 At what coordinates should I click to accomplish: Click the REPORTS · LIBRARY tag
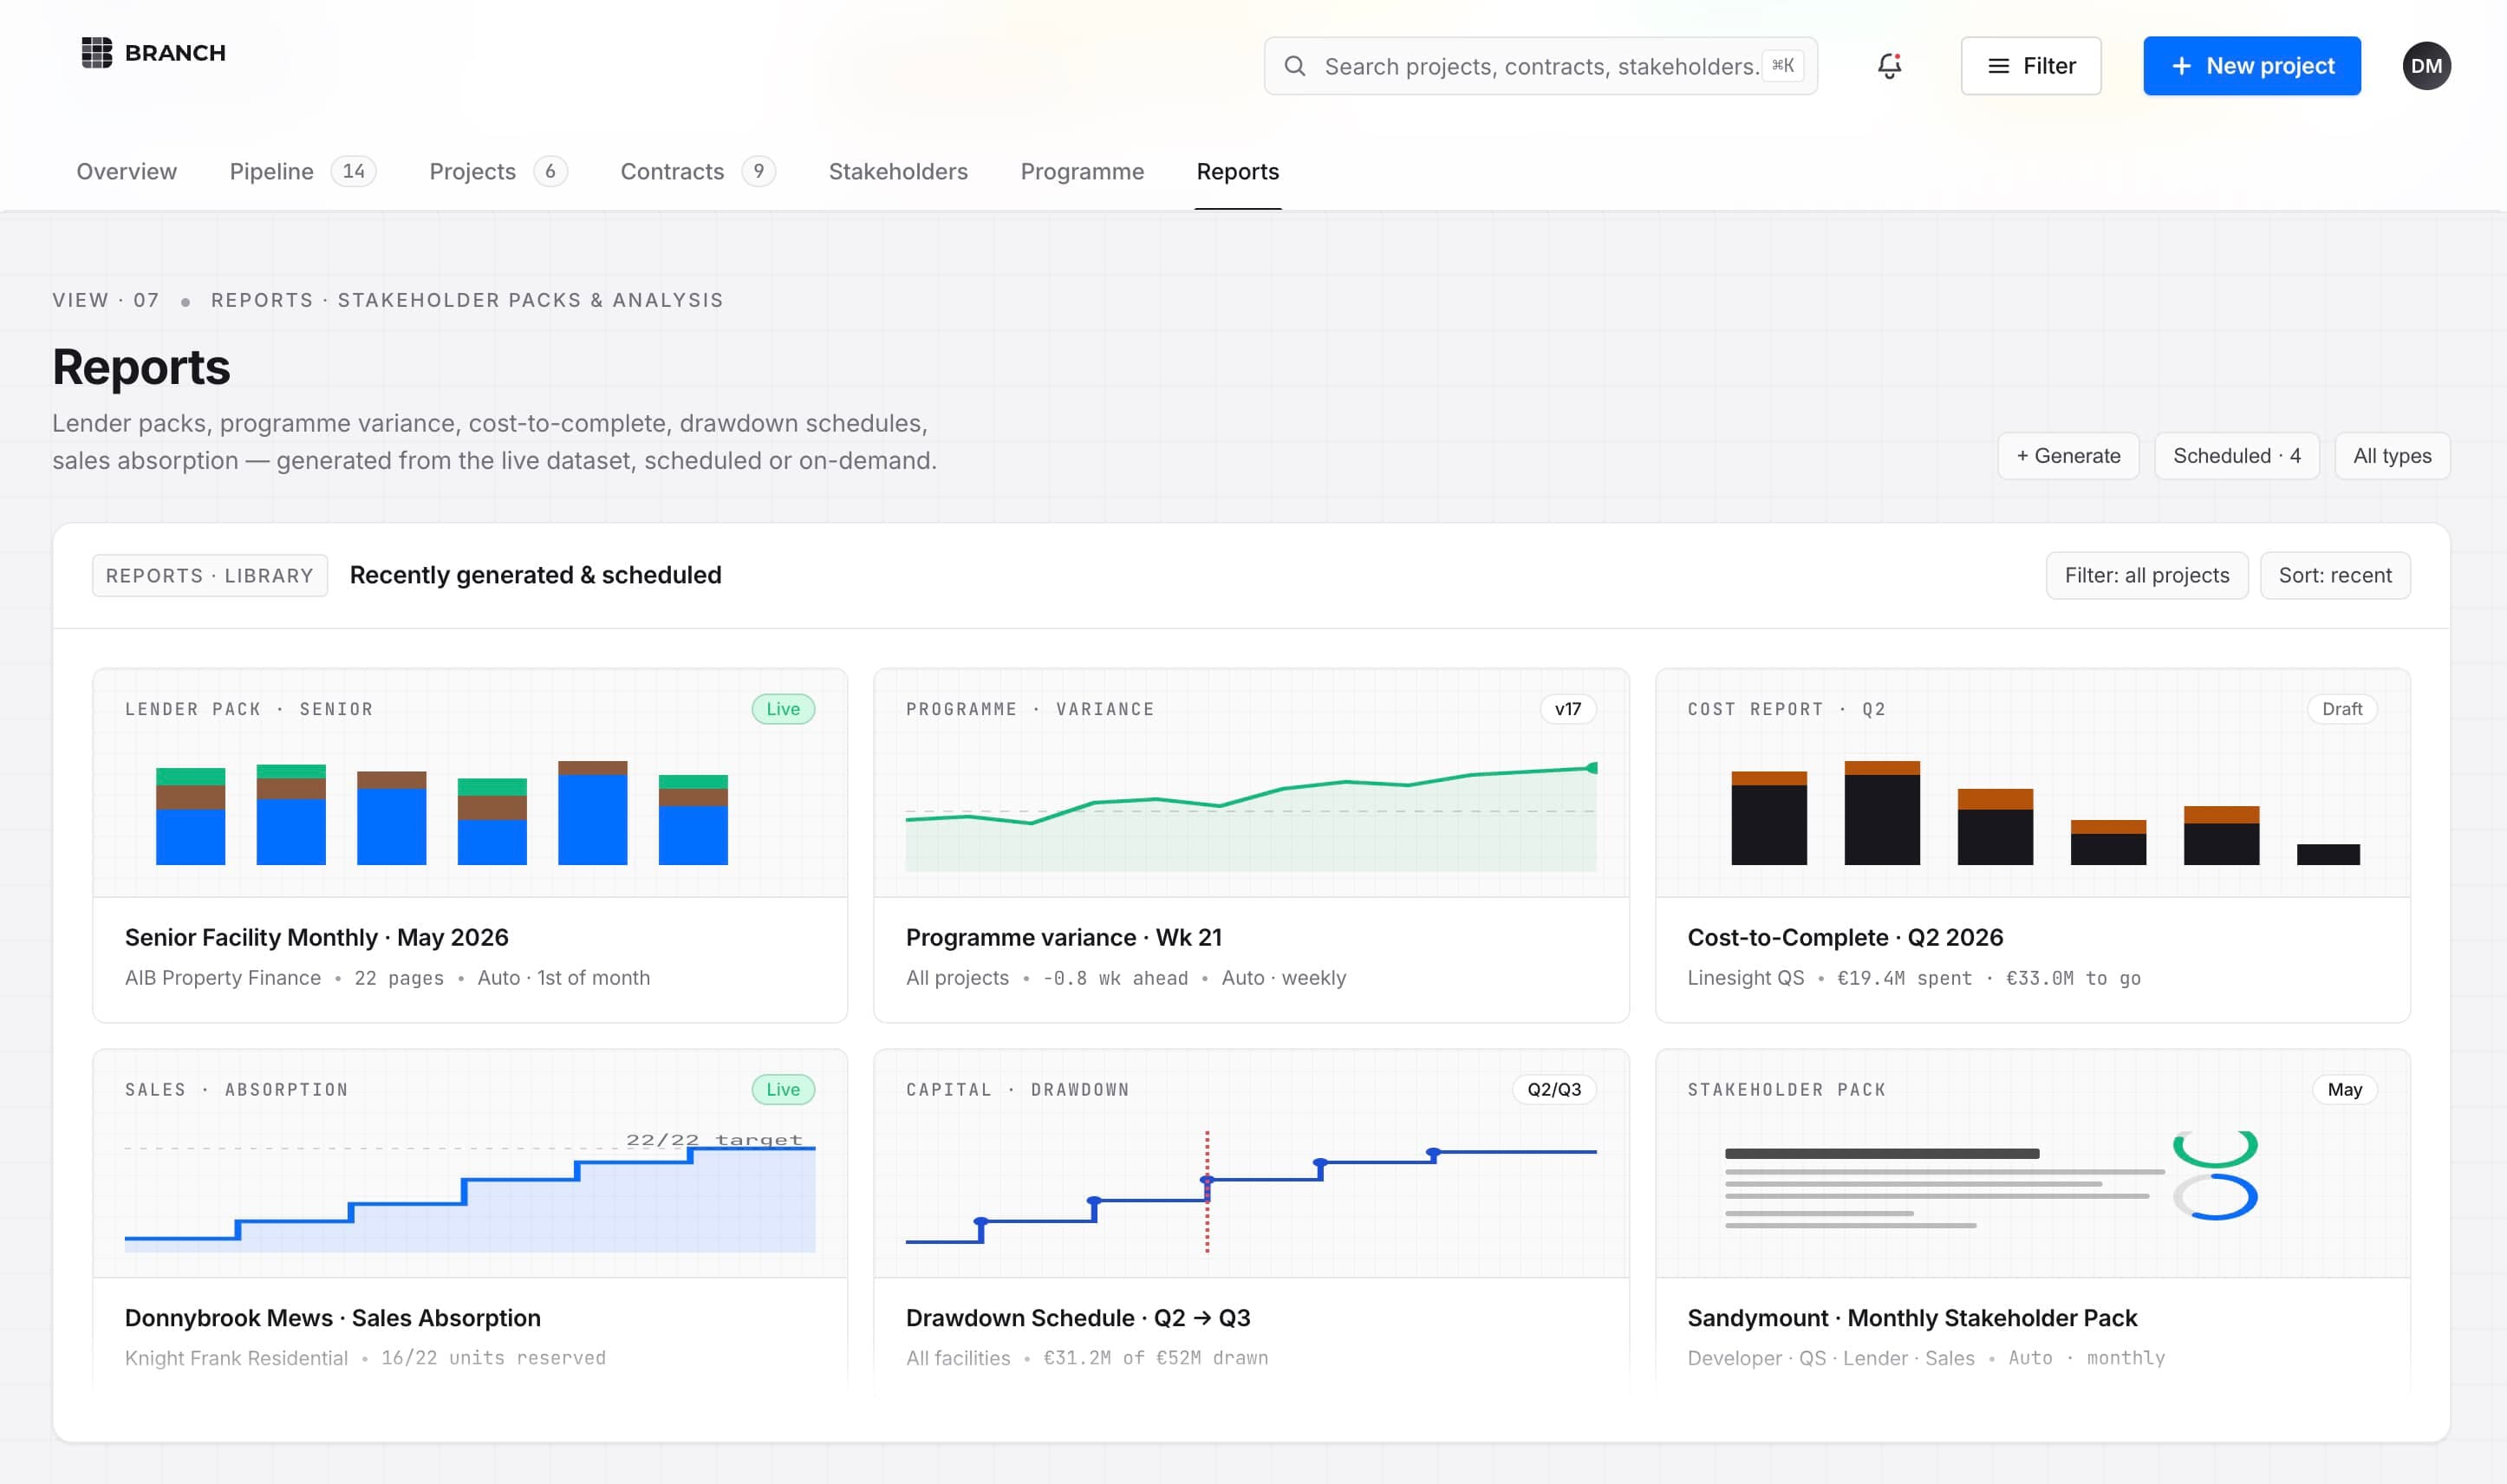pyautogui.click(x=210, y=576)
